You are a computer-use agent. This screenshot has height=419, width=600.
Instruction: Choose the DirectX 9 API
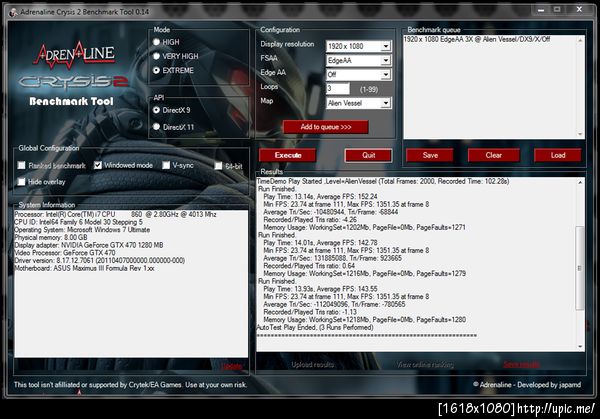click(x=156, y=110)
